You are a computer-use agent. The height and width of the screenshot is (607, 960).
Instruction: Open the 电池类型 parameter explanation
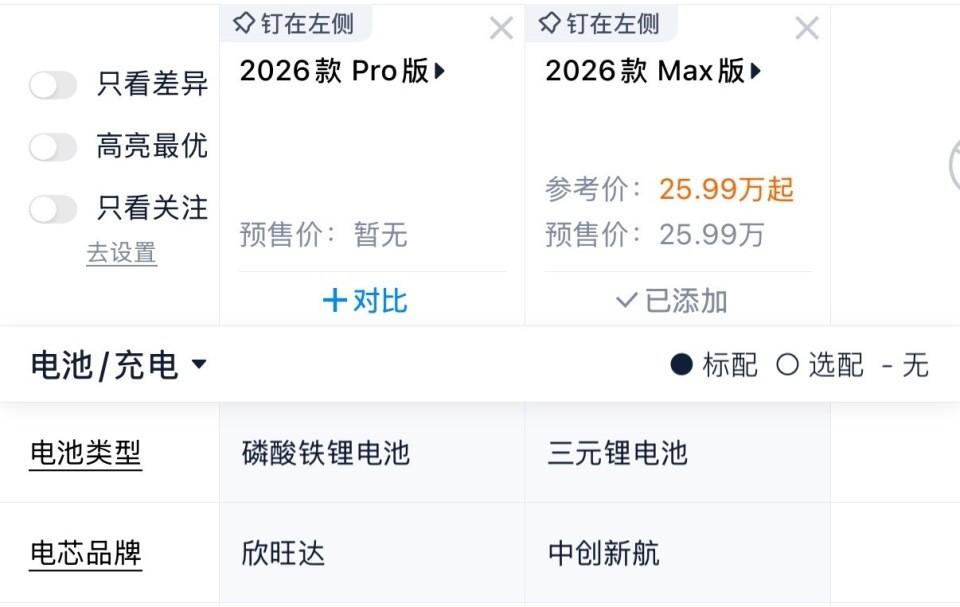tap(86, 453)
